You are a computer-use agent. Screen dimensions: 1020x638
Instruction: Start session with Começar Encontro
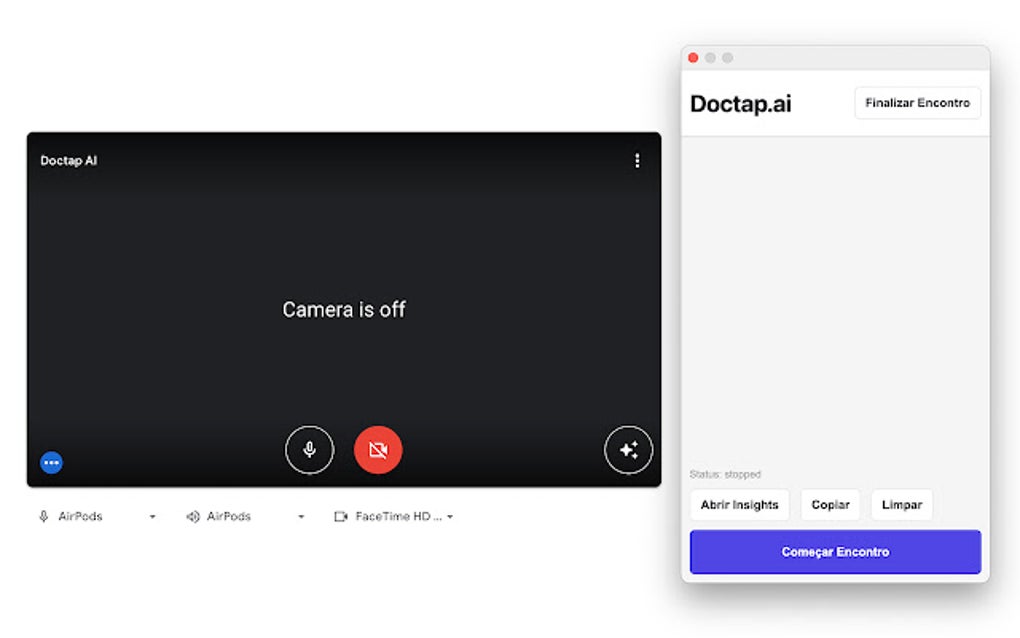click(x=835, y=552)
